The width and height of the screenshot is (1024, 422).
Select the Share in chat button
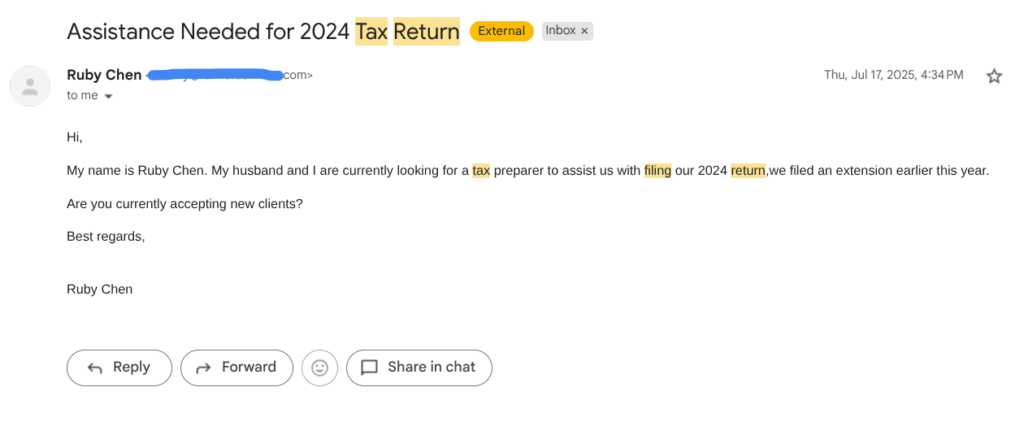[x=419, y=367]
